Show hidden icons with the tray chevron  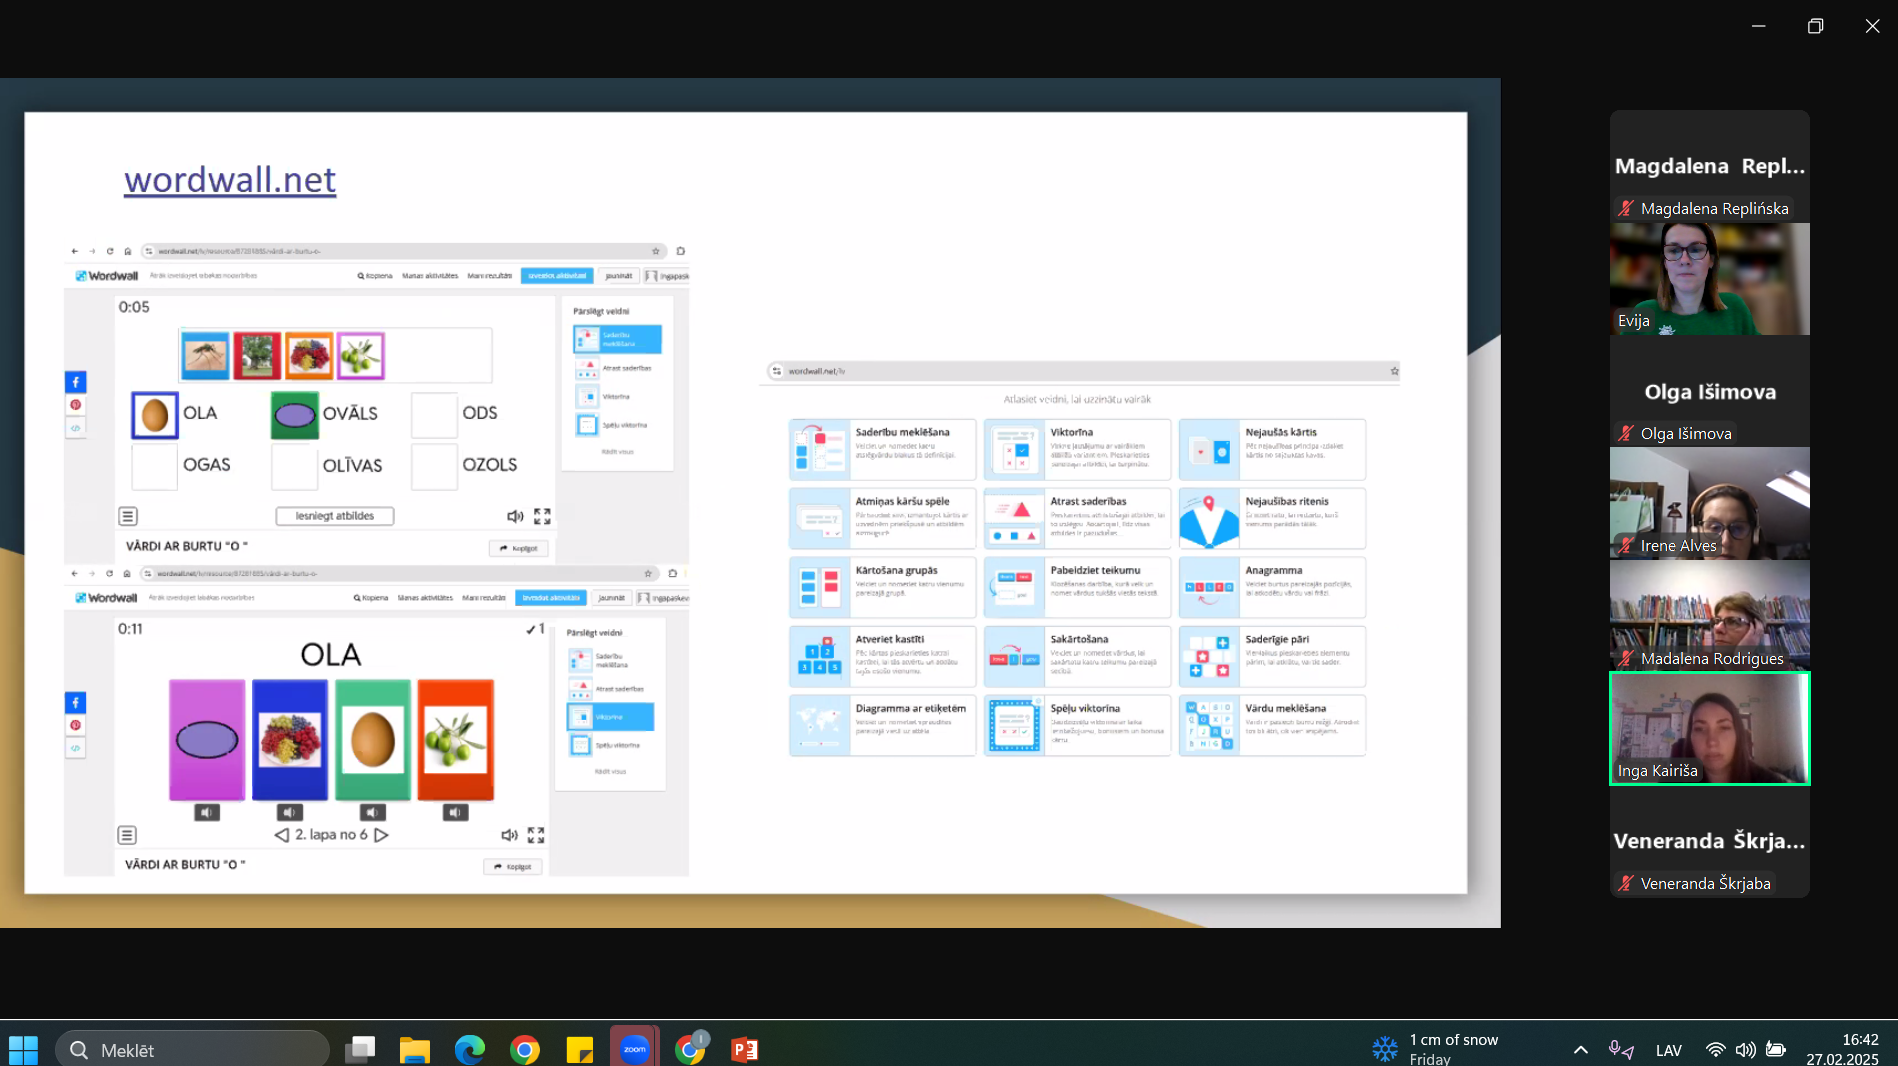1580,1049
